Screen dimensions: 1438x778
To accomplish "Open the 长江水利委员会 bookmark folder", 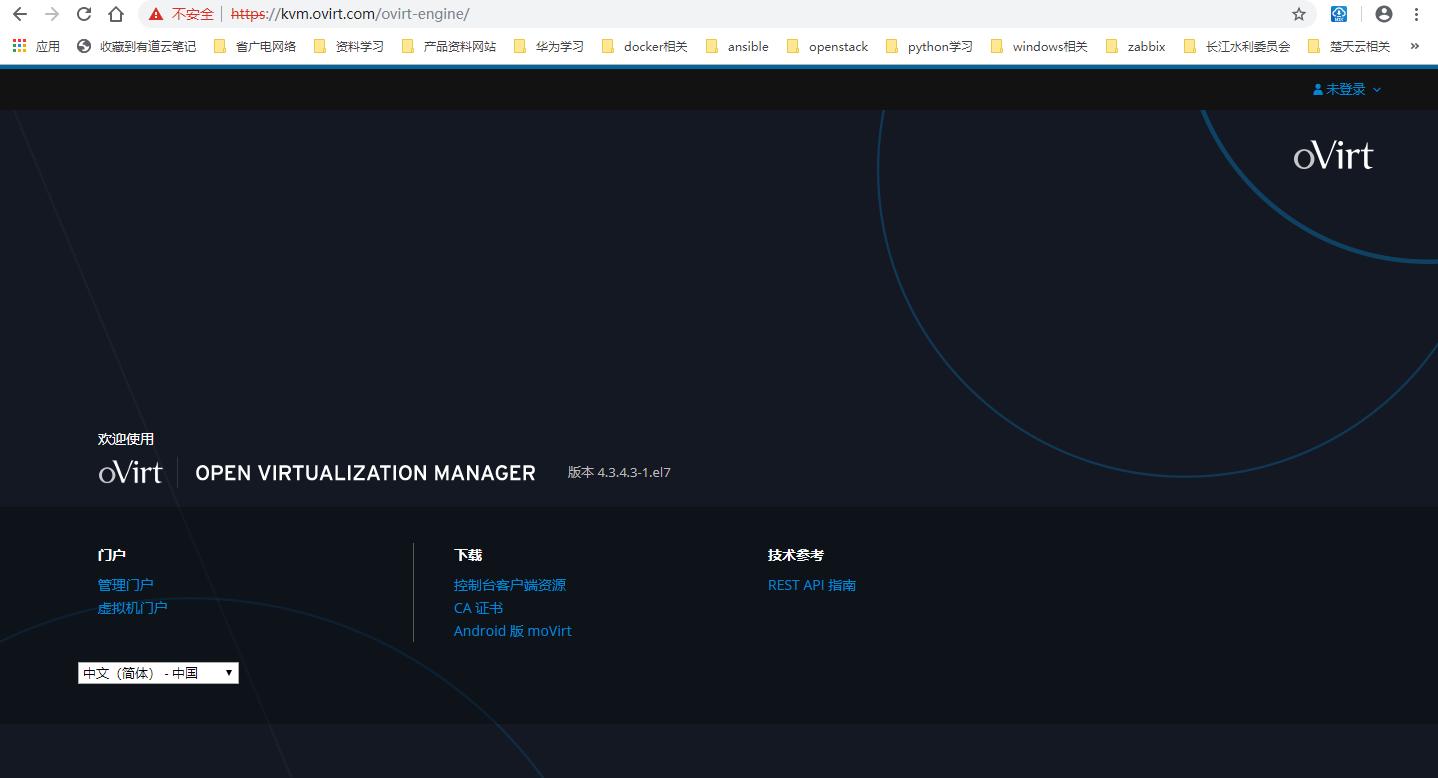I will (1237, 46).
